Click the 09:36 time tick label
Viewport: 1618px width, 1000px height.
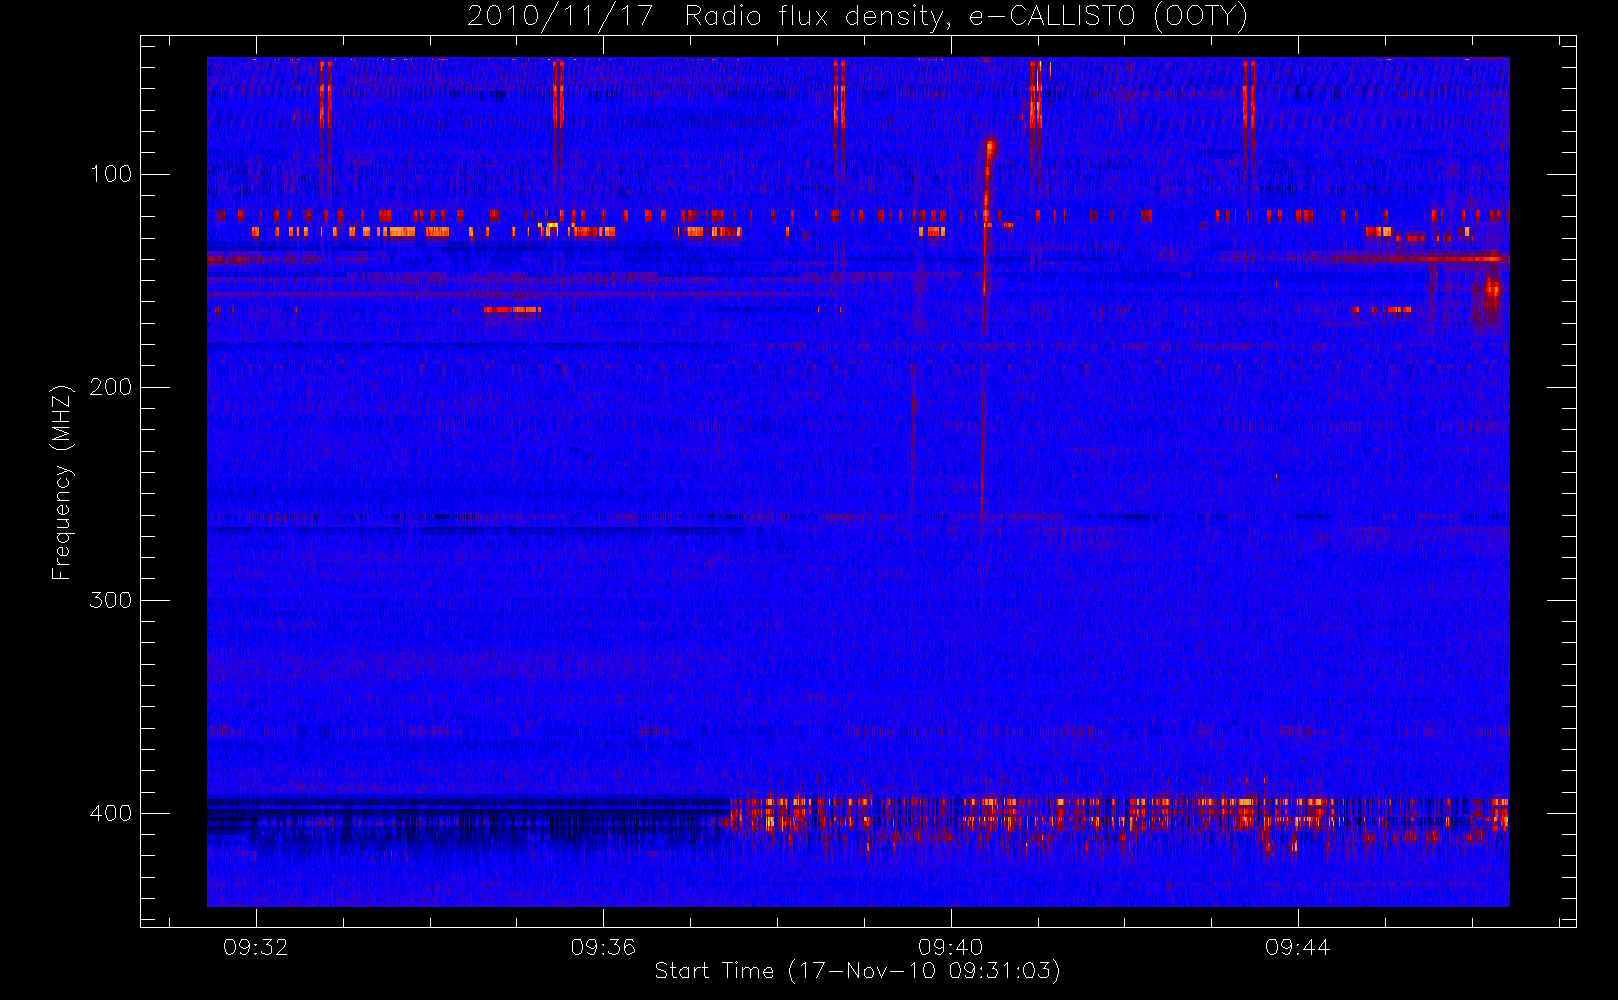tap(603, 947)
